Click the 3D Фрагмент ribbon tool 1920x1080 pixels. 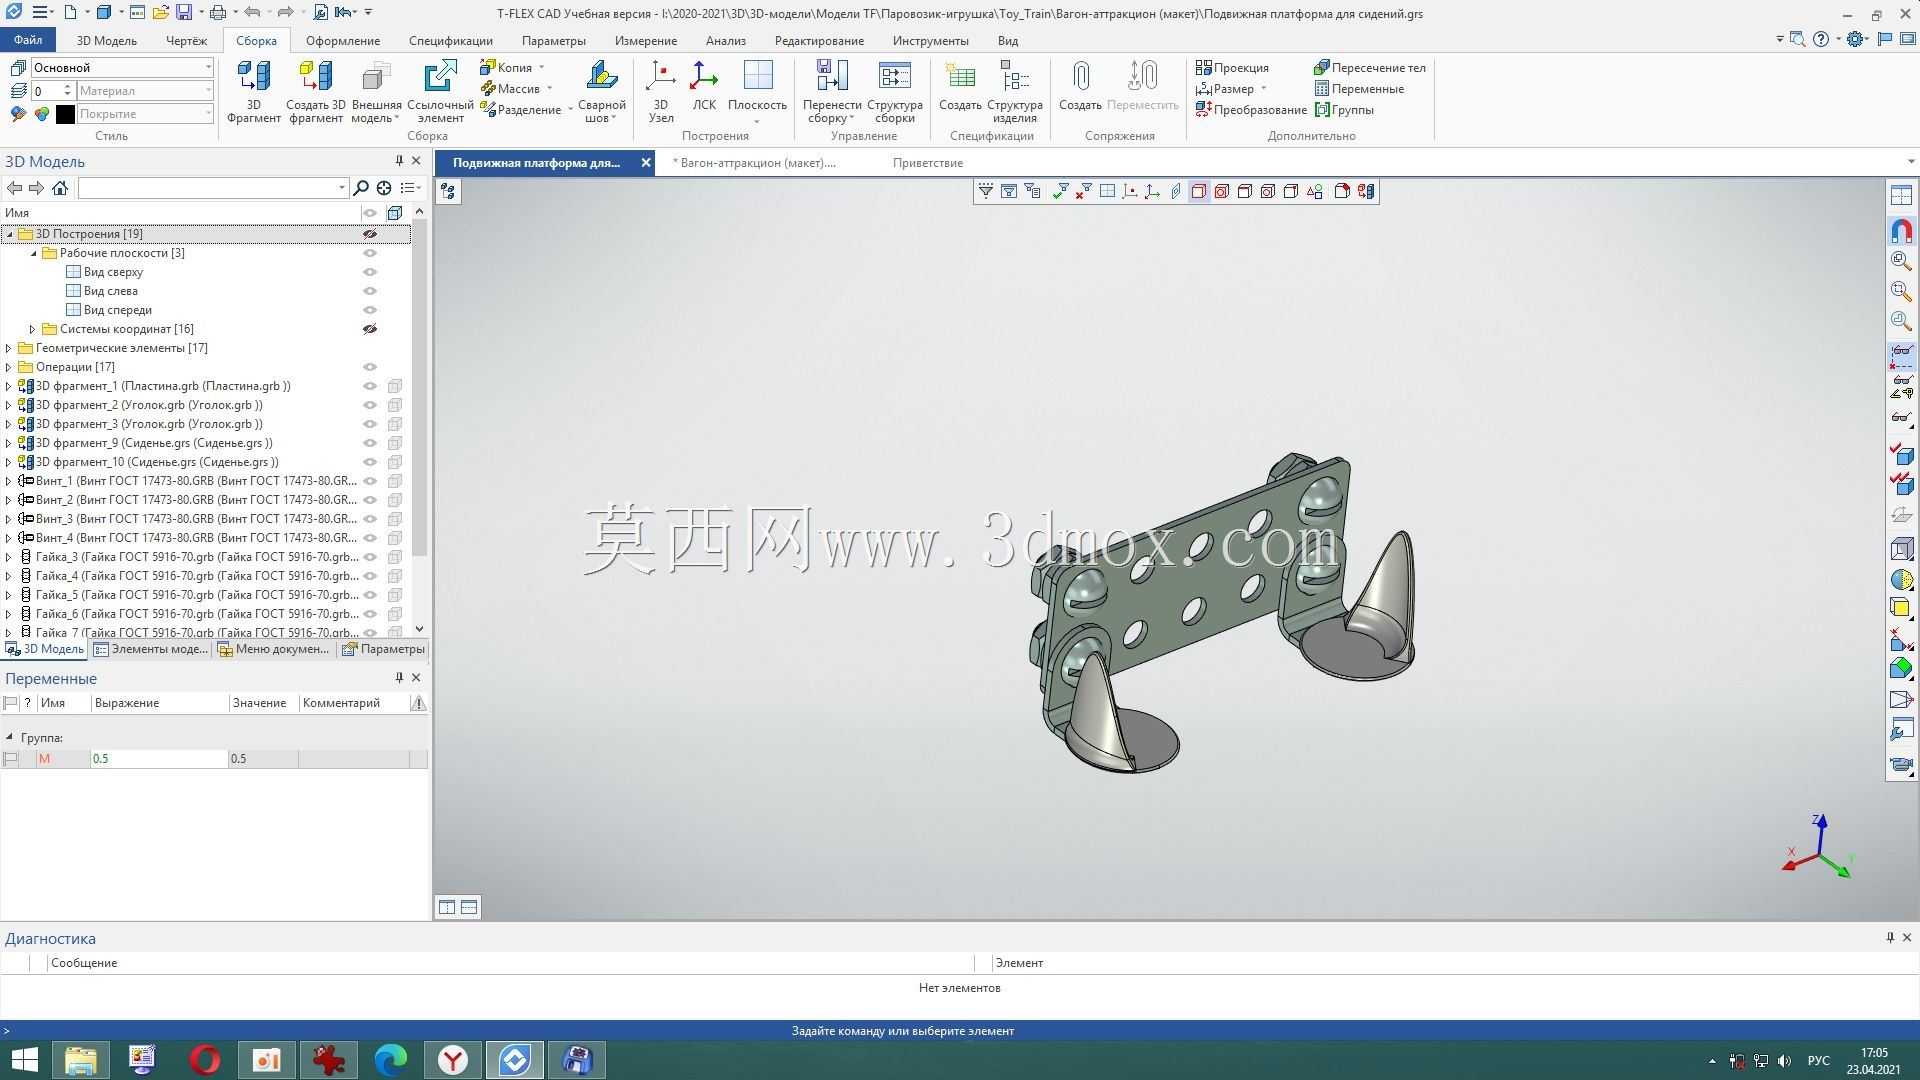253,91
